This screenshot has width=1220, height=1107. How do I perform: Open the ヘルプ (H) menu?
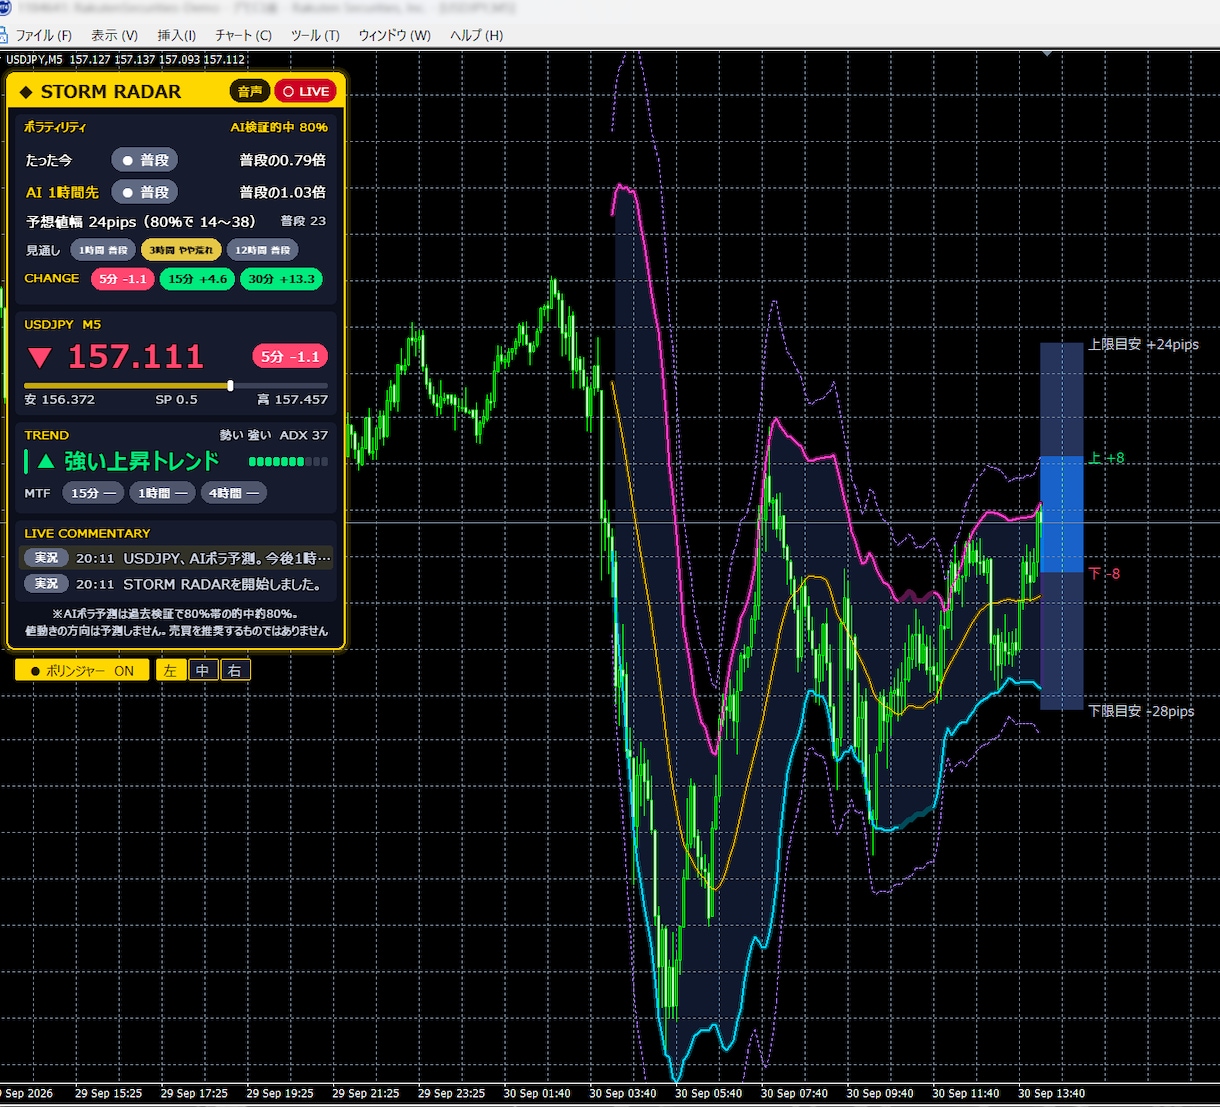(x=476, y=35)
